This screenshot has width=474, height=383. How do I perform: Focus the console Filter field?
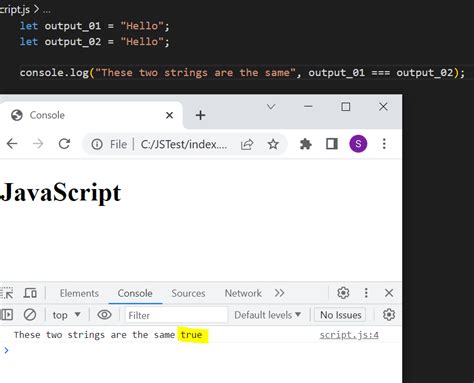176,315
